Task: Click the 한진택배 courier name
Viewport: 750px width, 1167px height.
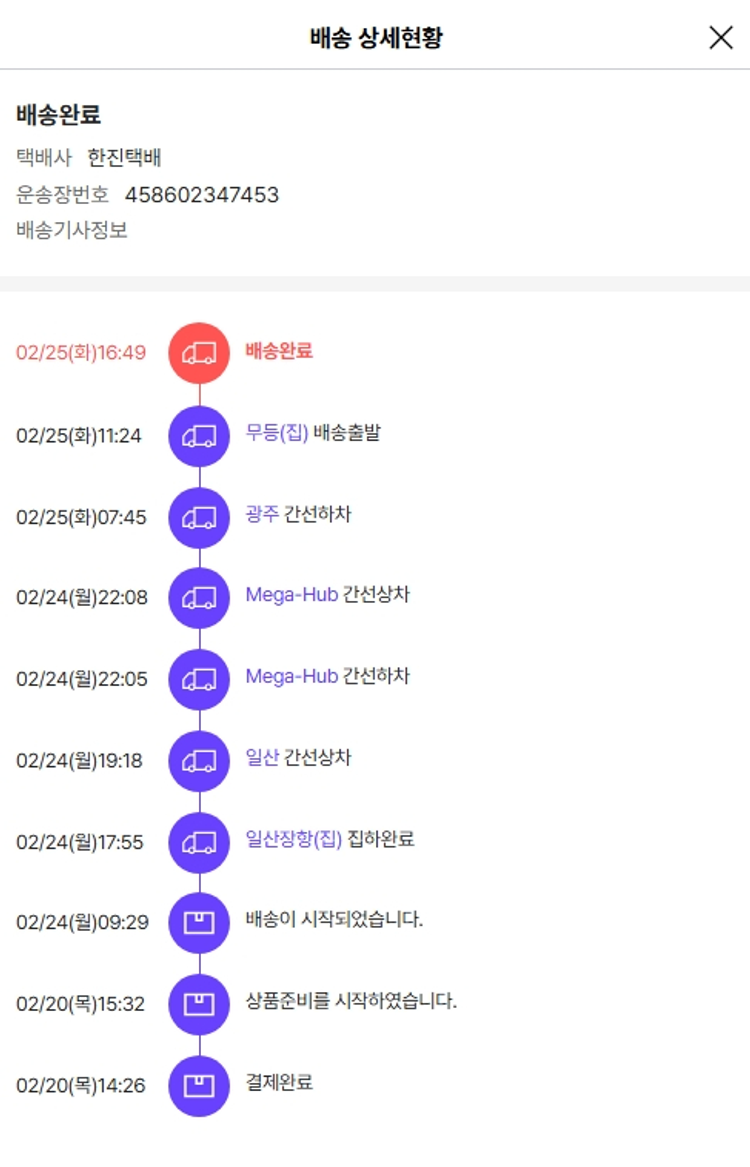Action: [x=124, y=158]
